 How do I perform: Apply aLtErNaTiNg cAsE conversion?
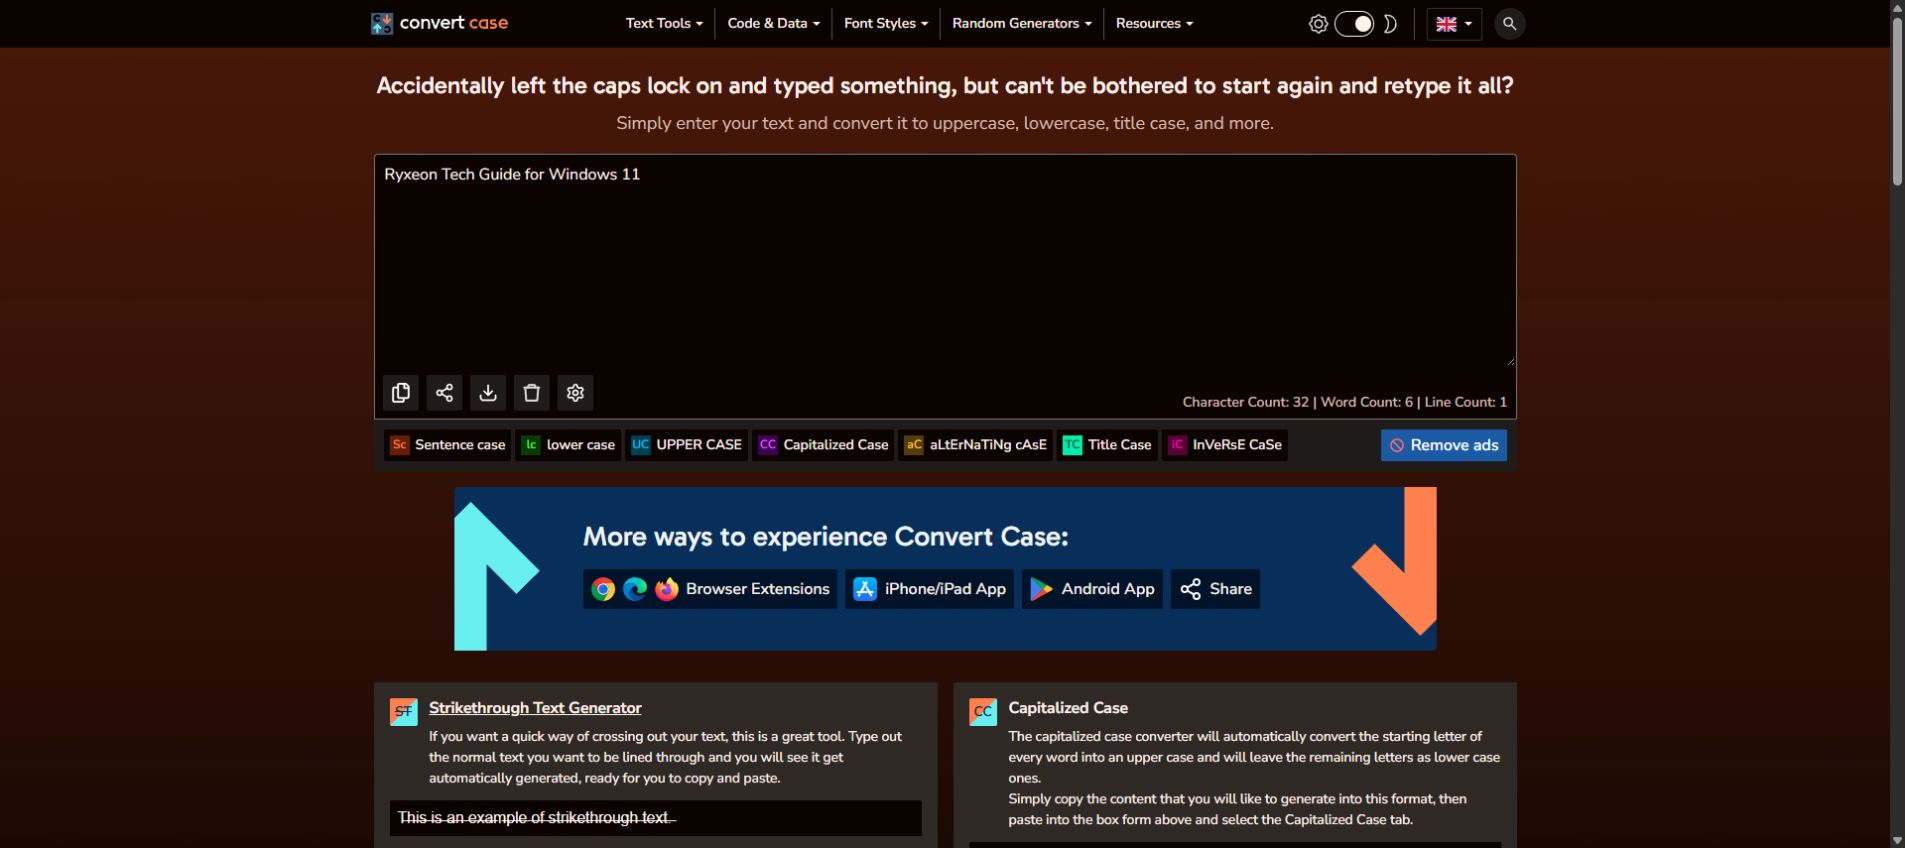975,445
